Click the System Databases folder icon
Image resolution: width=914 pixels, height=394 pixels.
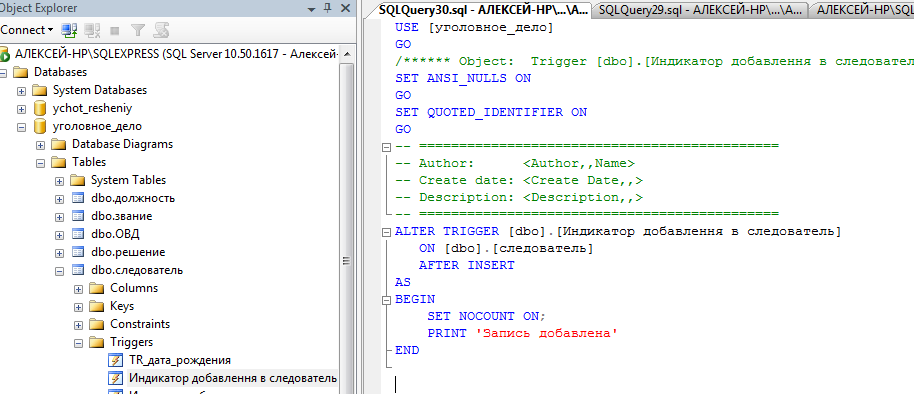[x=40, y=90]
